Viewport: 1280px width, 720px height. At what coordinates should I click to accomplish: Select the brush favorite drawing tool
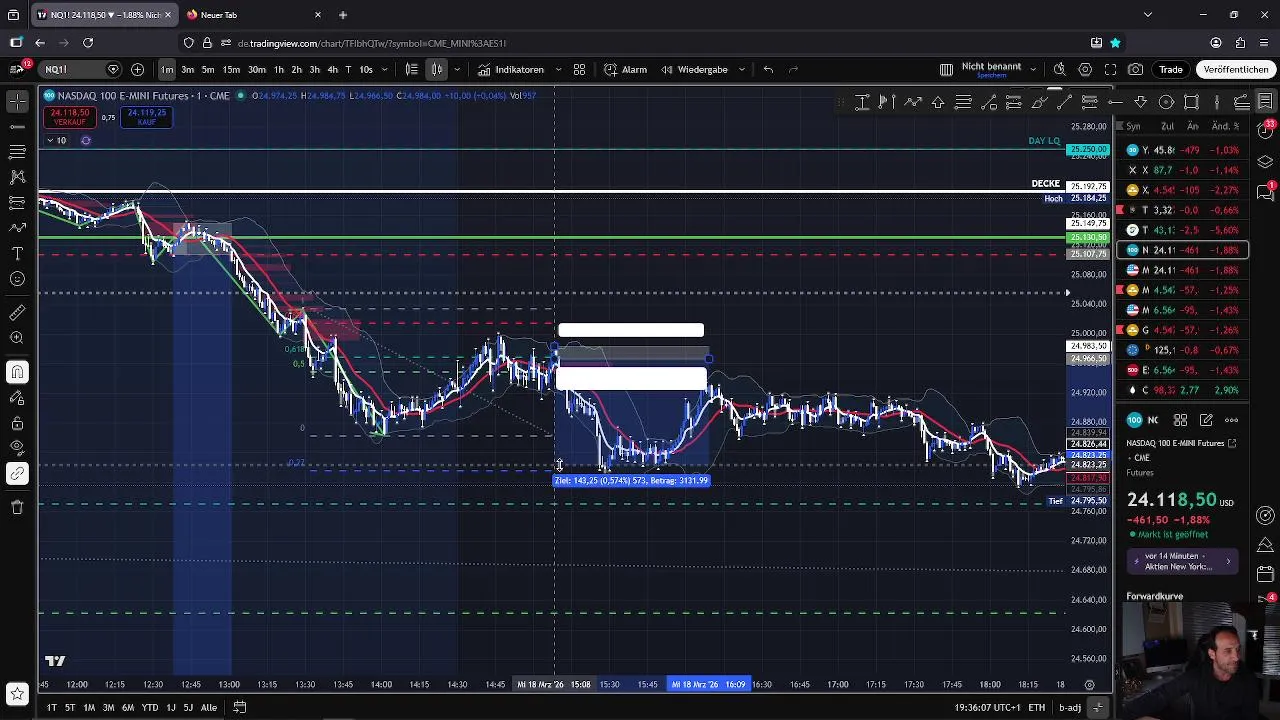(1040, 102)
